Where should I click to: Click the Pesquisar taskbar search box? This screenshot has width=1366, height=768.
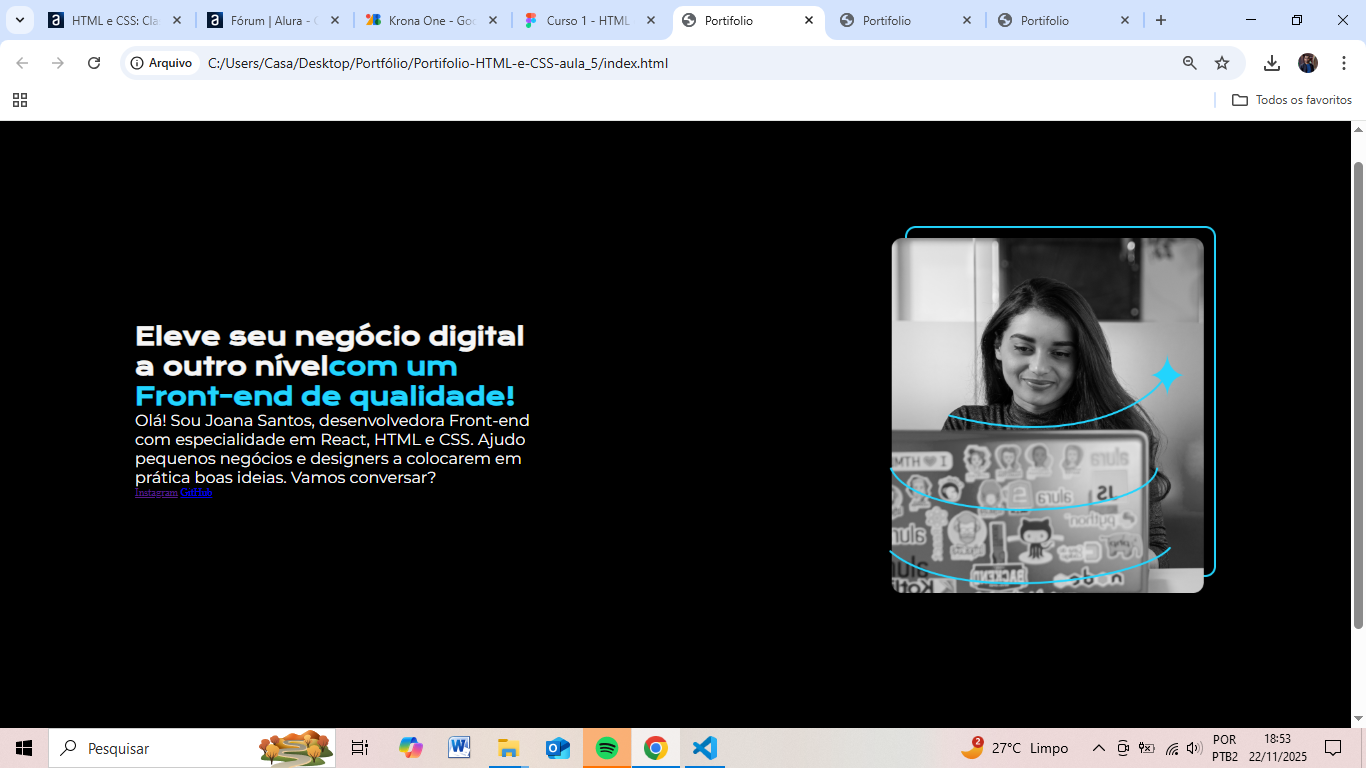(x=192, y=748)
